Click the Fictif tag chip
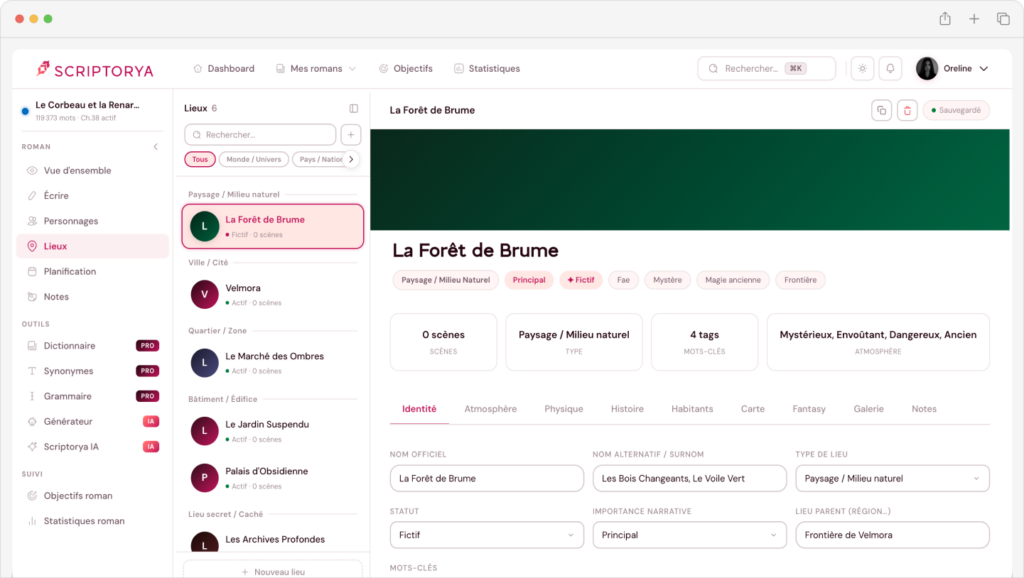 click(x=581, y=280)
